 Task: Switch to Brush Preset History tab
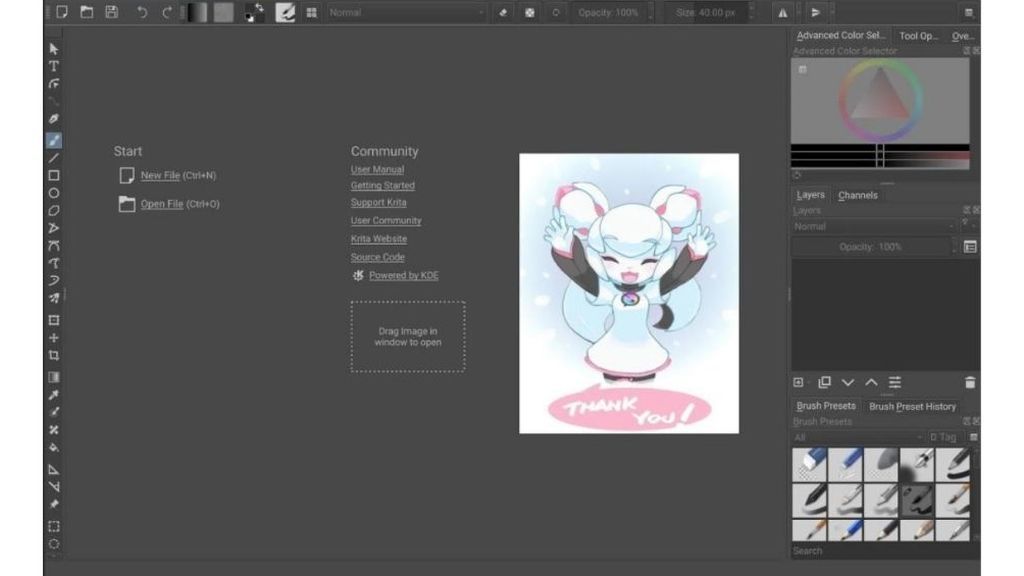click(912, 406)
